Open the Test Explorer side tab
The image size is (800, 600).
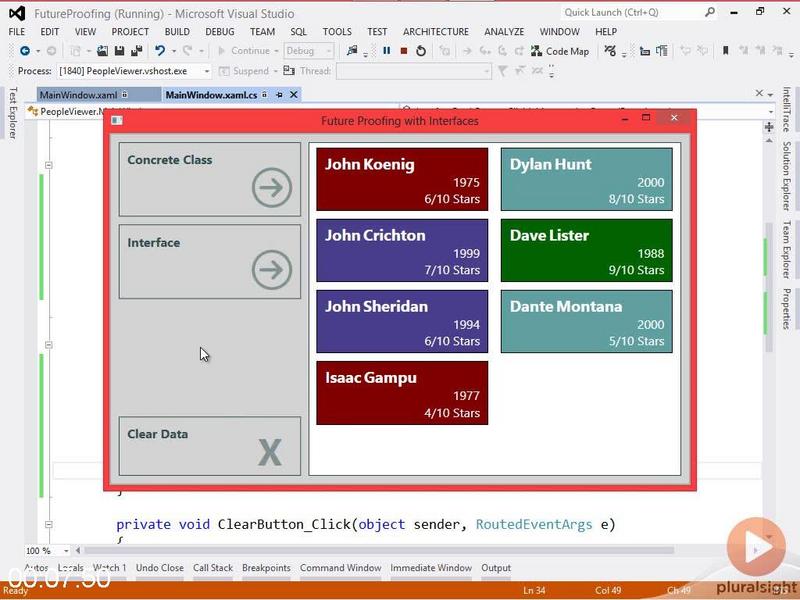coord(13,113)
